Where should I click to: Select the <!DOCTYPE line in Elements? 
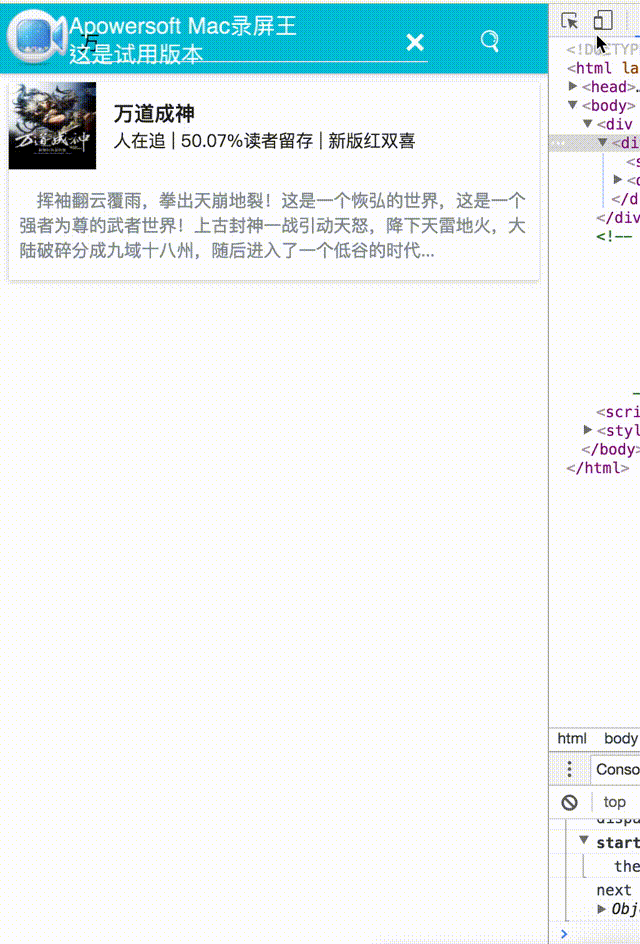pos(603,49)
